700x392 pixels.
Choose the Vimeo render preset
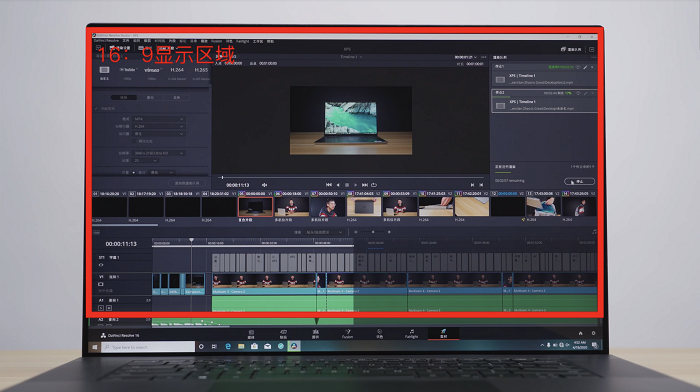point(152,70)
